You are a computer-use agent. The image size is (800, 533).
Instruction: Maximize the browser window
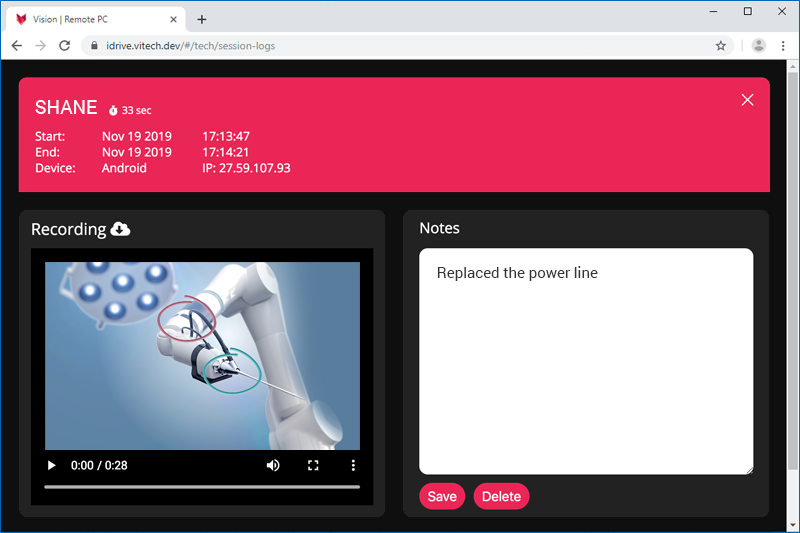pyautogui.click(x=747, y=11)
